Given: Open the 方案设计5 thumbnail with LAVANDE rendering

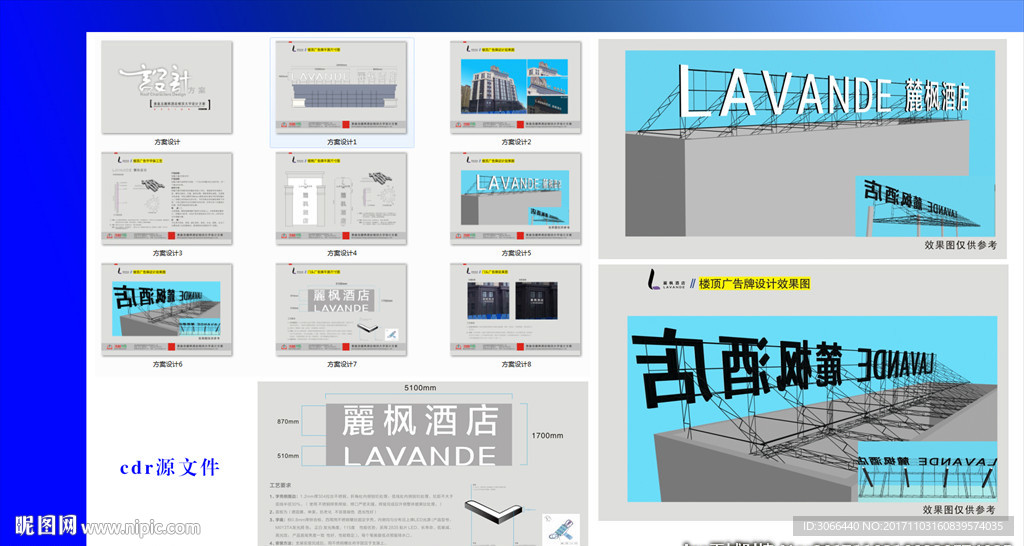Looking at the screenshot, I should click(516, 199).
